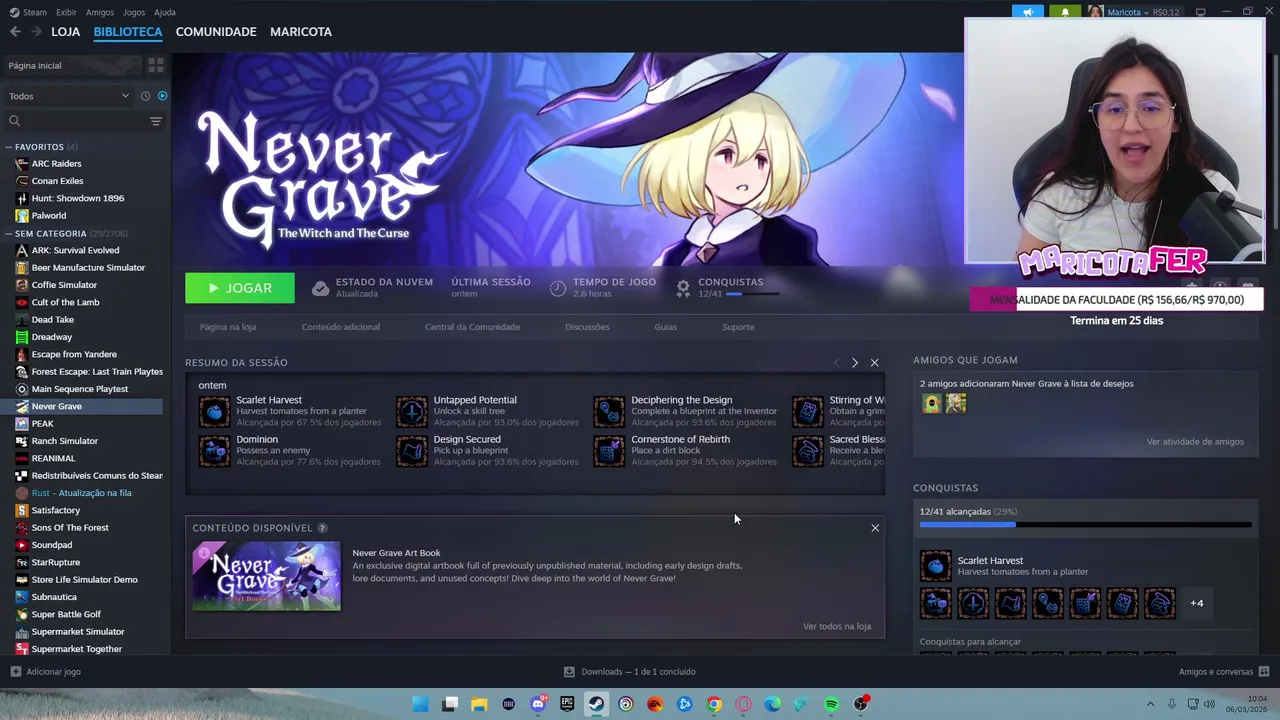The width and height of the screenshot is (1280, 720).
Task: Open the Jogos menu
Action: tap(134, 12)
